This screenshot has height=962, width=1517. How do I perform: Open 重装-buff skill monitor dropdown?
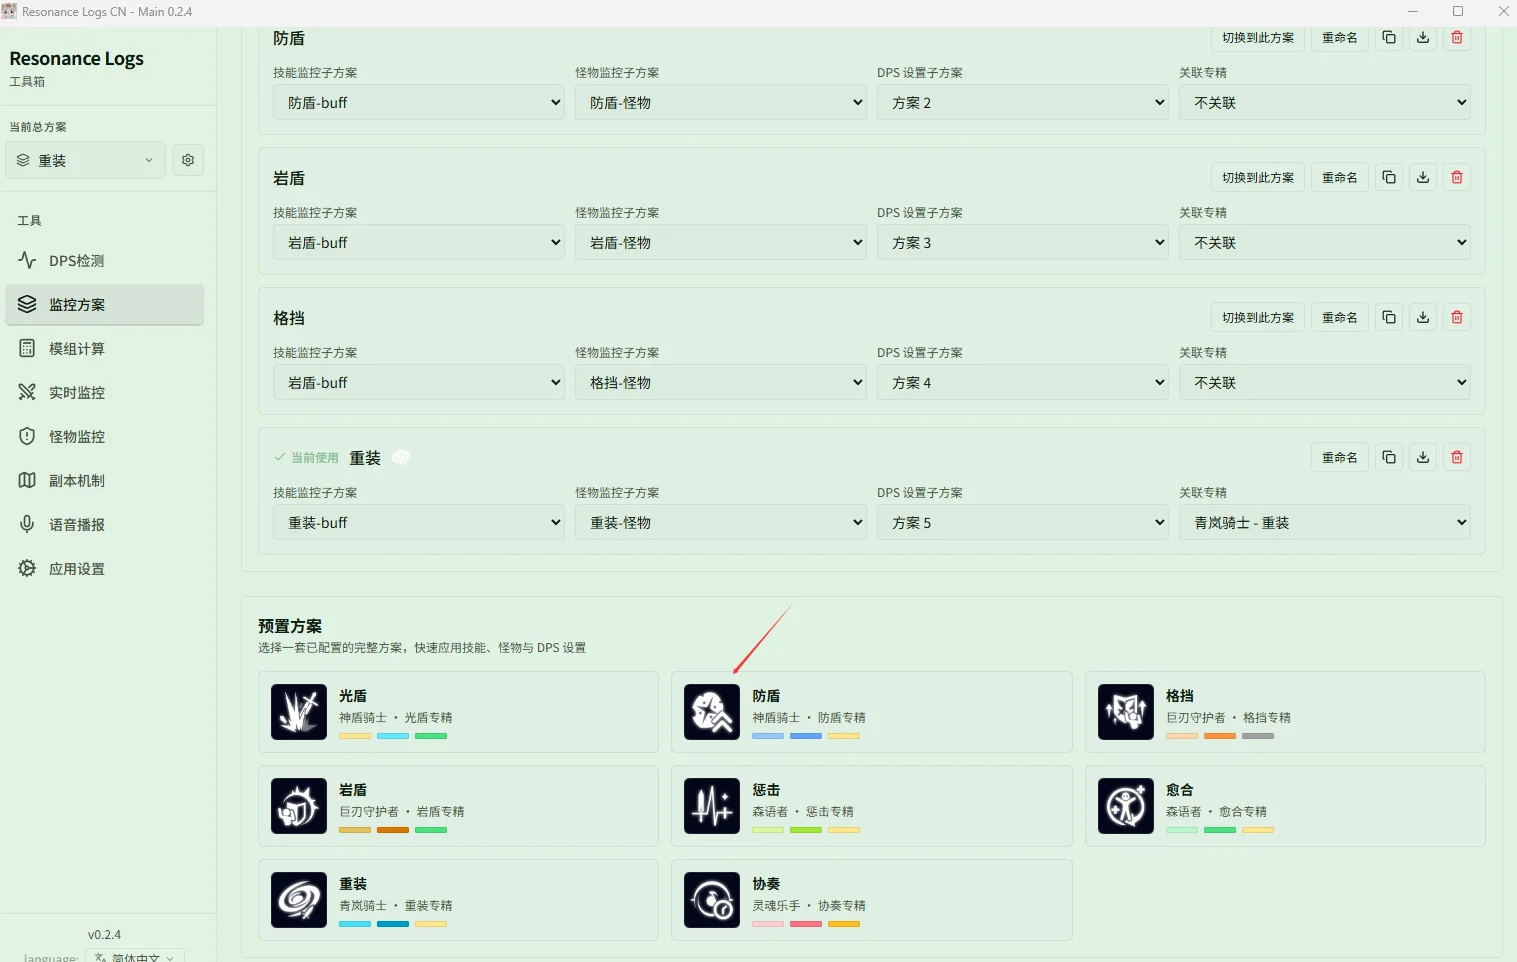(419, 522)
